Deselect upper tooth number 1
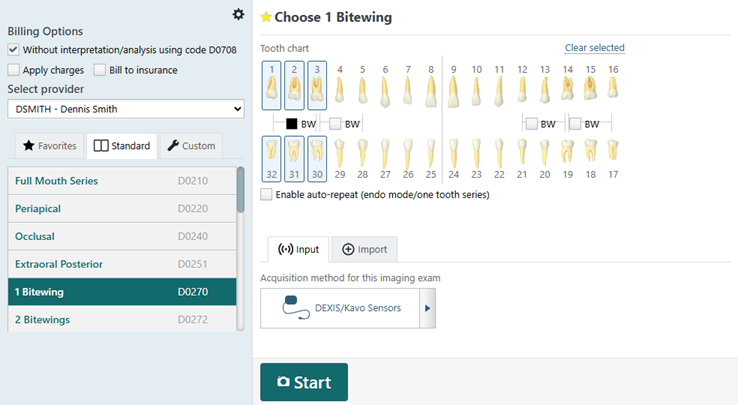This screenshot has width=738, height=405. [x=271, y=86]
